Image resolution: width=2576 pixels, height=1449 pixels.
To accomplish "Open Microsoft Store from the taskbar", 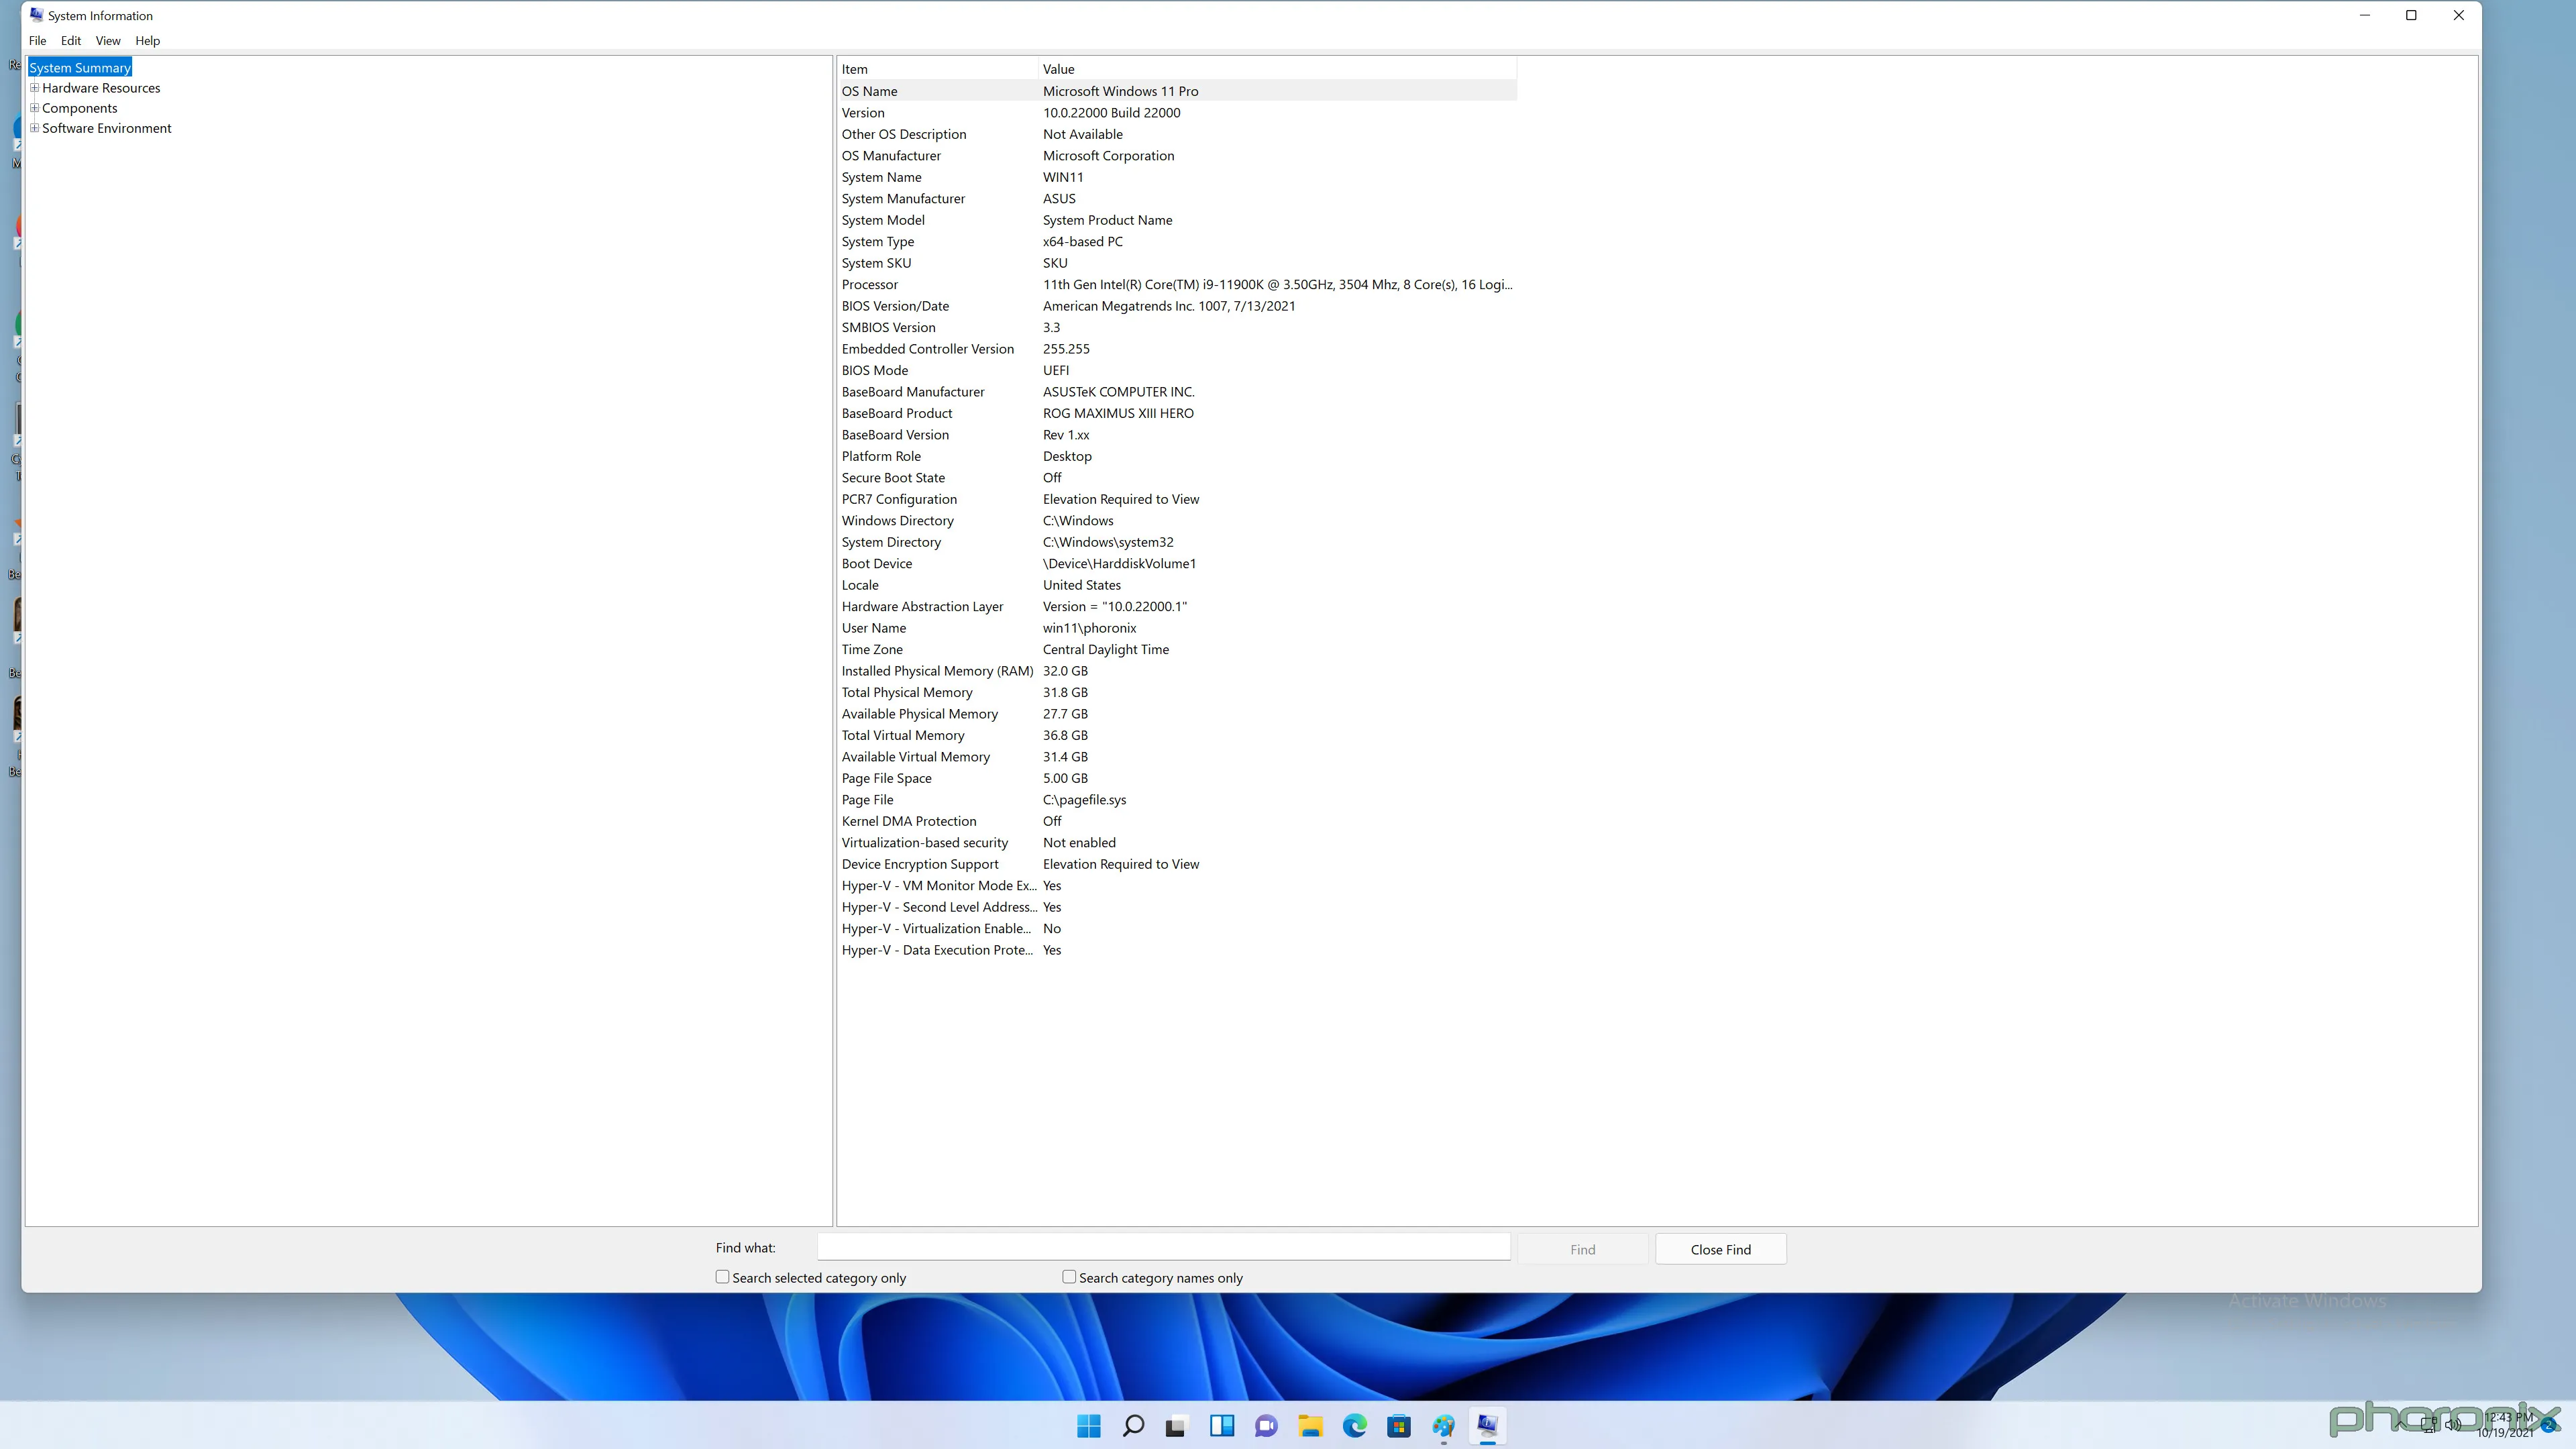I will tap(1399, 1426).
